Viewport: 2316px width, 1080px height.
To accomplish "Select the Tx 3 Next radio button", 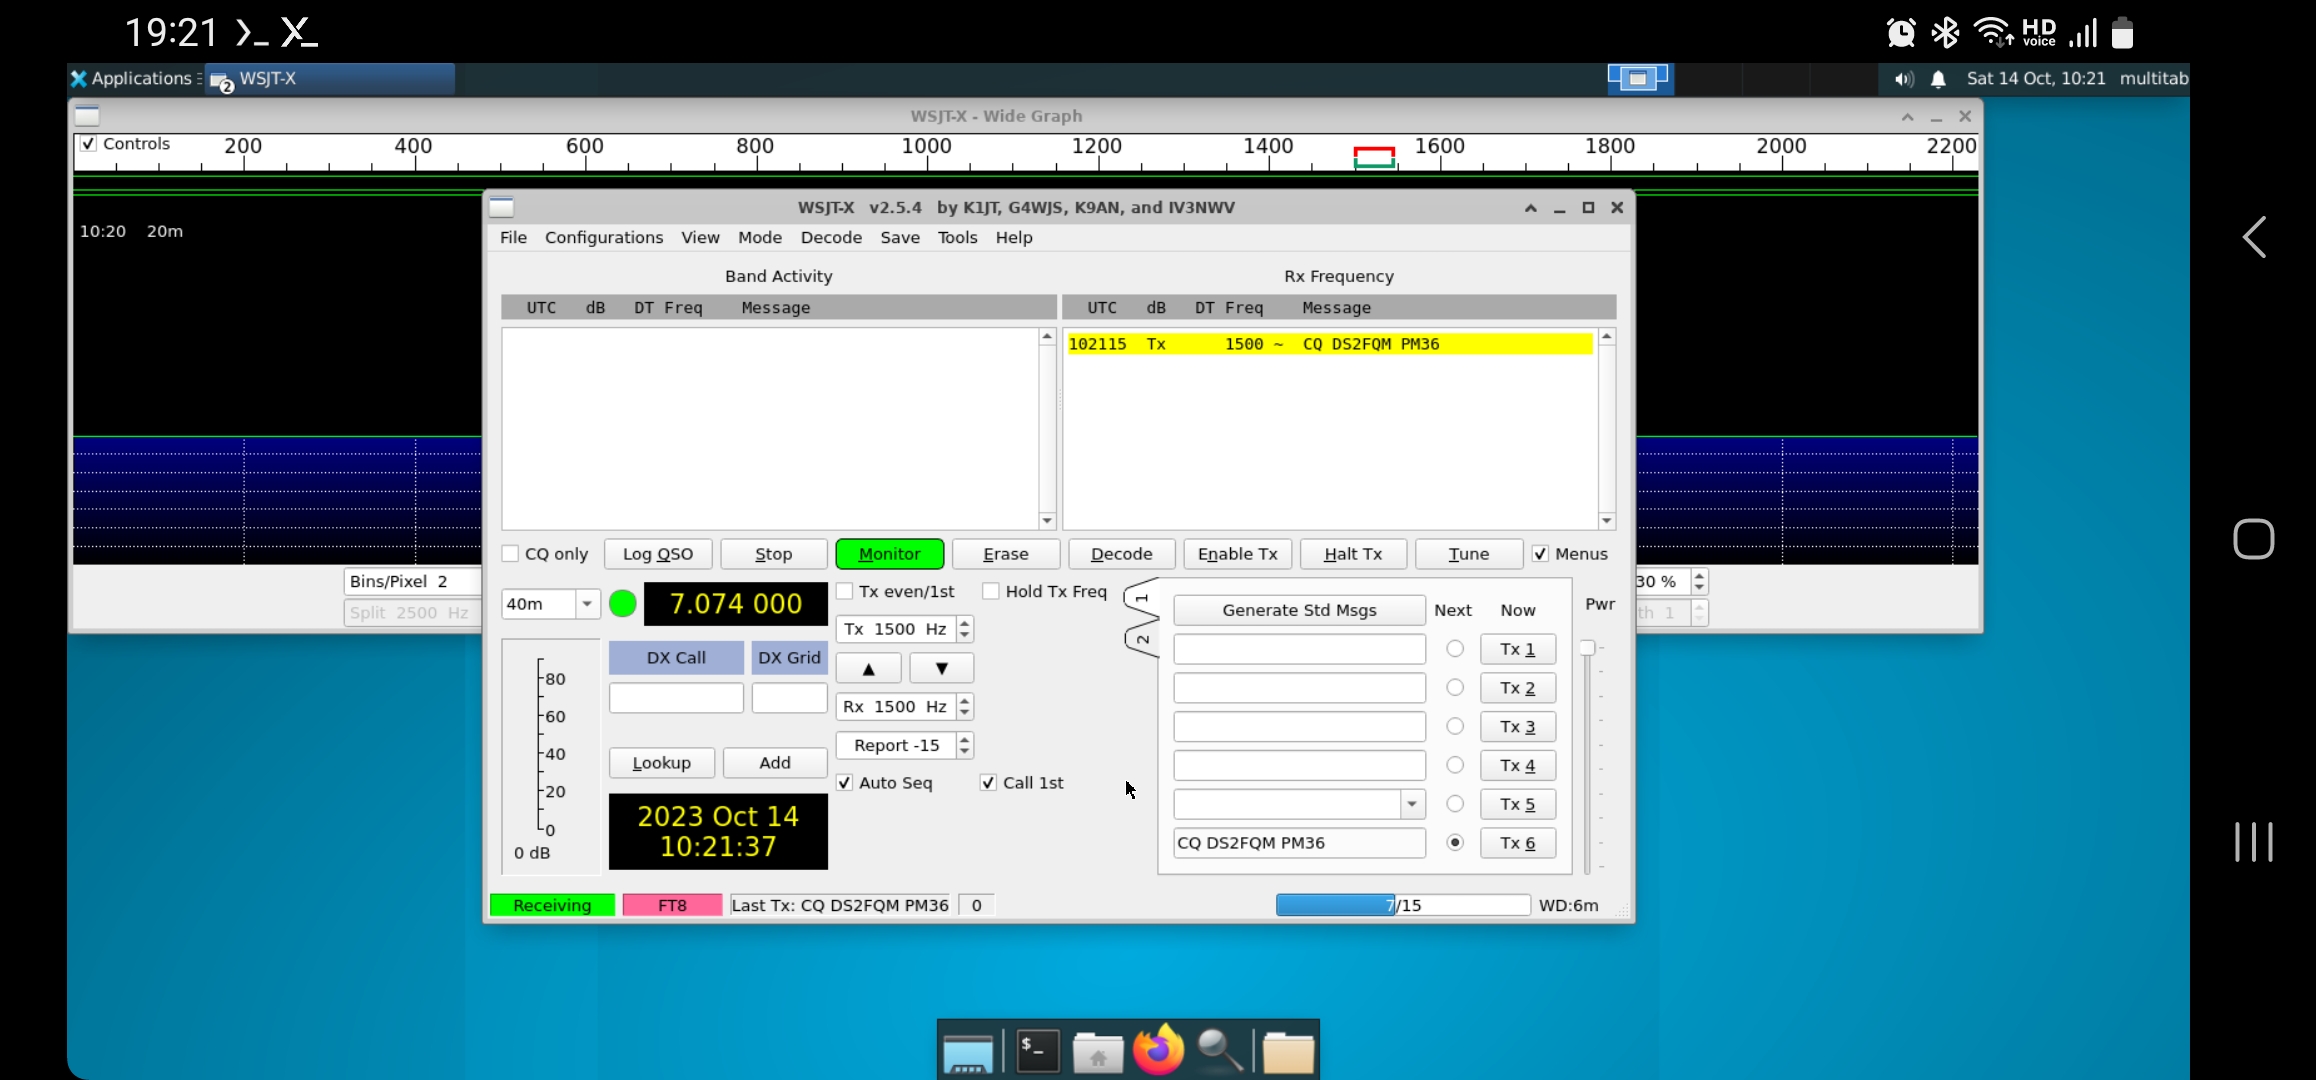I will click(x=1455, y=726).
